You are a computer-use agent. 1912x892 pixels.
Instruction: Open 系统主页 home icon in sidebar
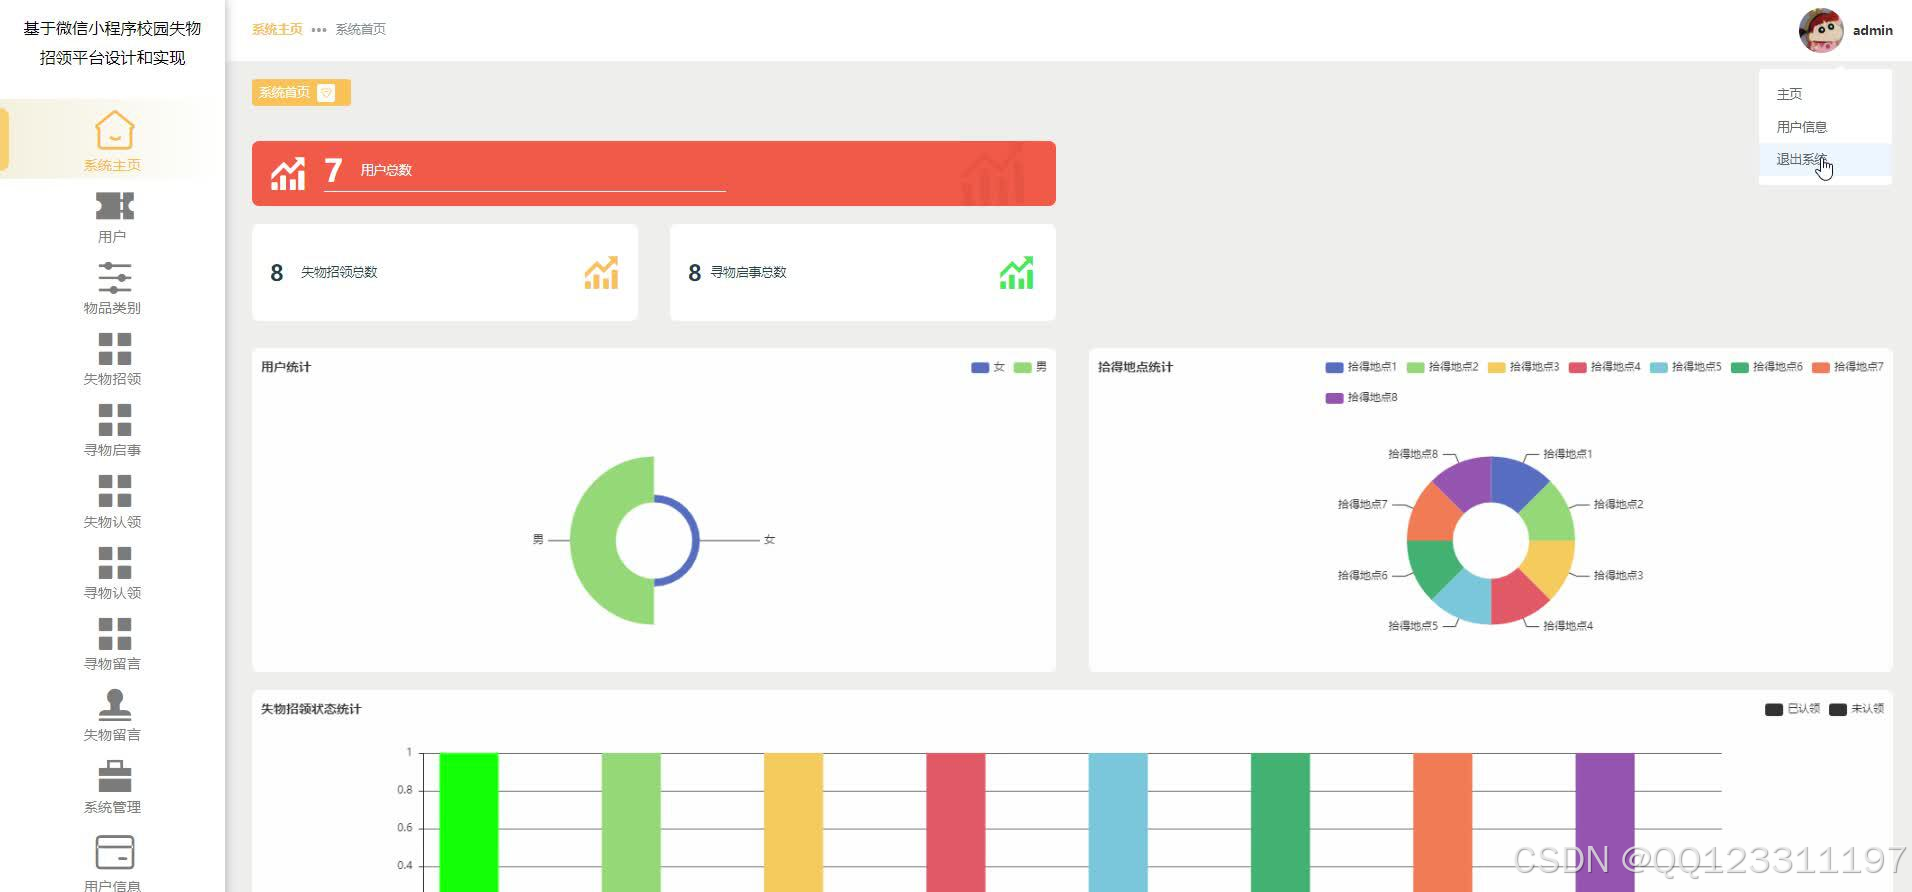[x=114, y=130]
